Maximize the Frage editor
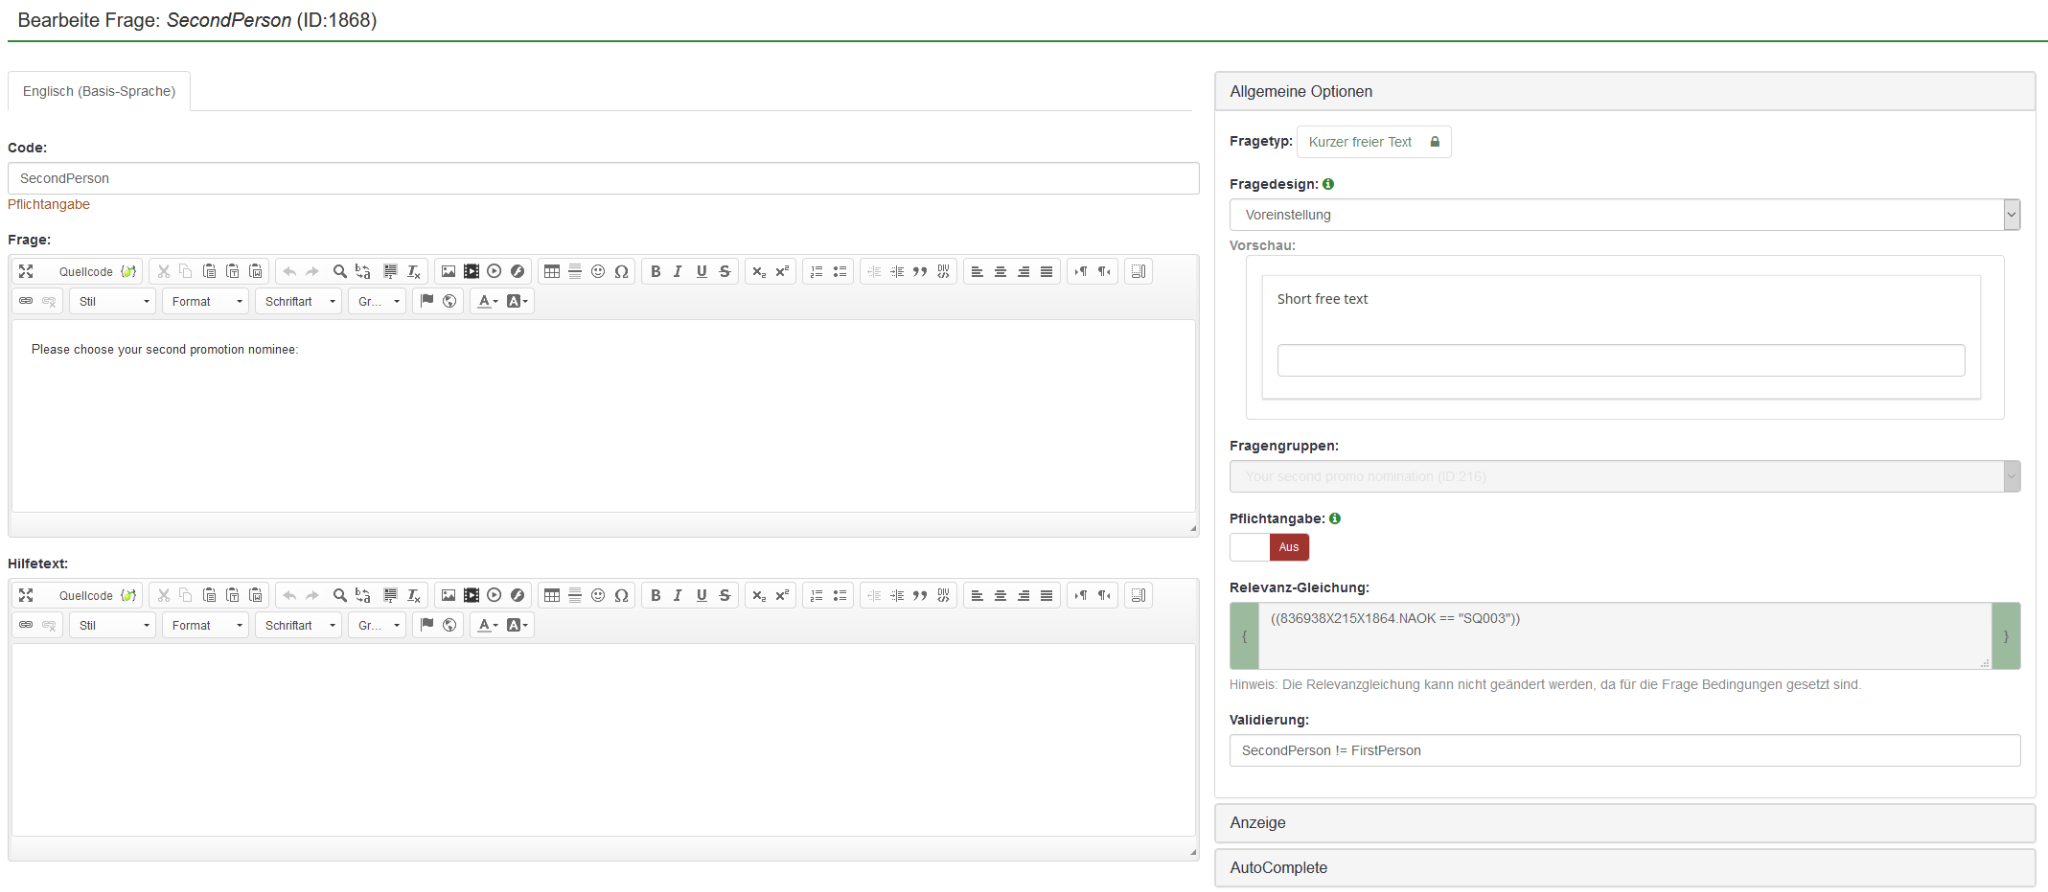Screen dimensions: 2048x892 [x=26, y=271]
